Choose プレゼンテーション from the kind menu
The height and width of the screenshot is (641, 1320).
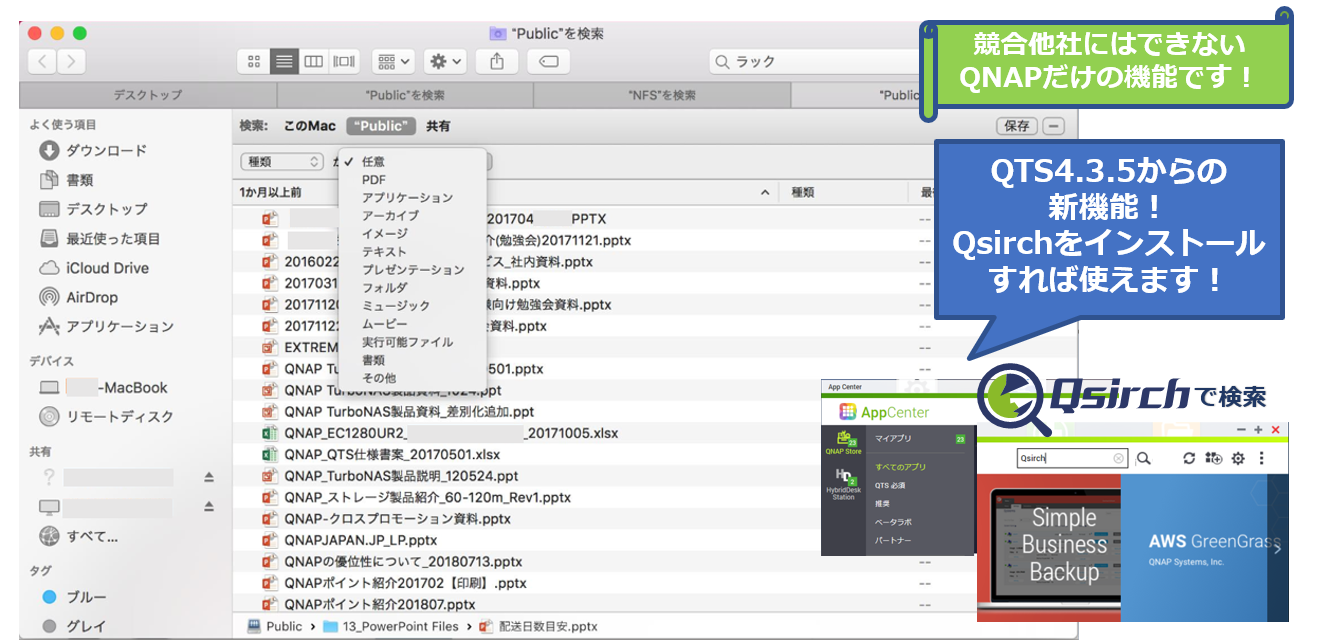tap(413, 270)
